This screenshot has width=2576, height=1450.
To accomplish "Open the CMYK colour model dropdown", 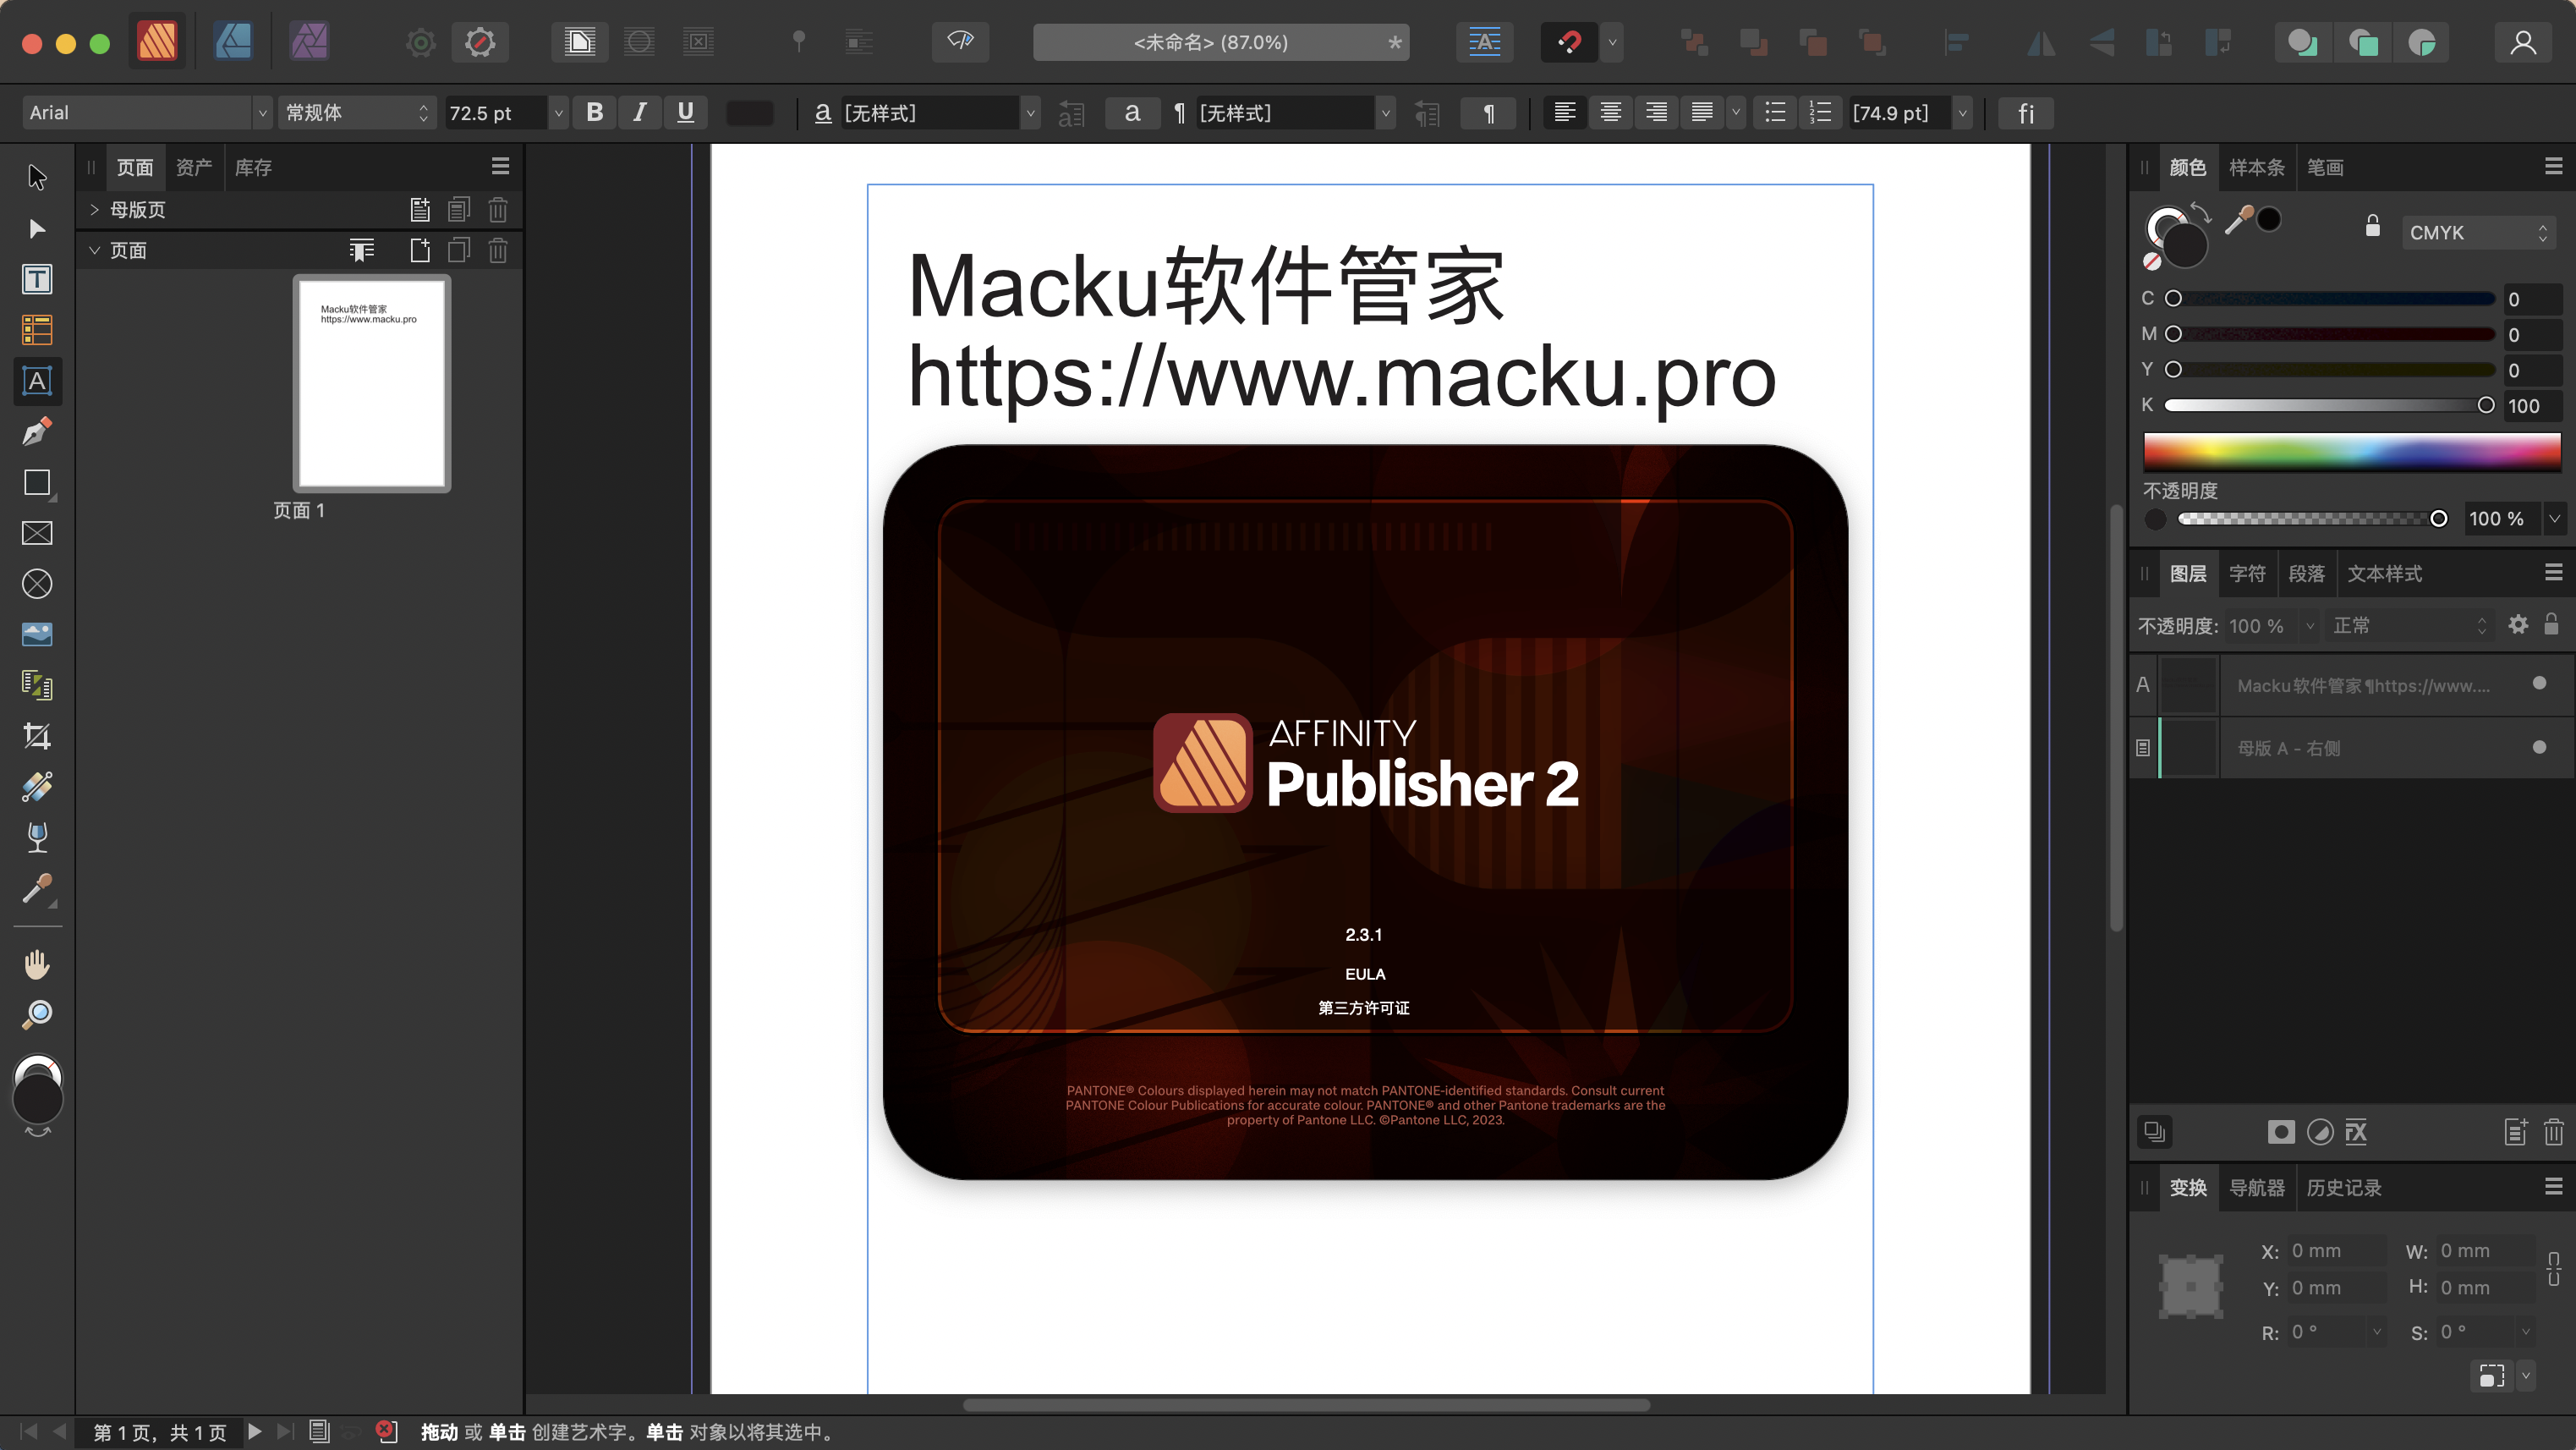I will (x=2477, y=232).
